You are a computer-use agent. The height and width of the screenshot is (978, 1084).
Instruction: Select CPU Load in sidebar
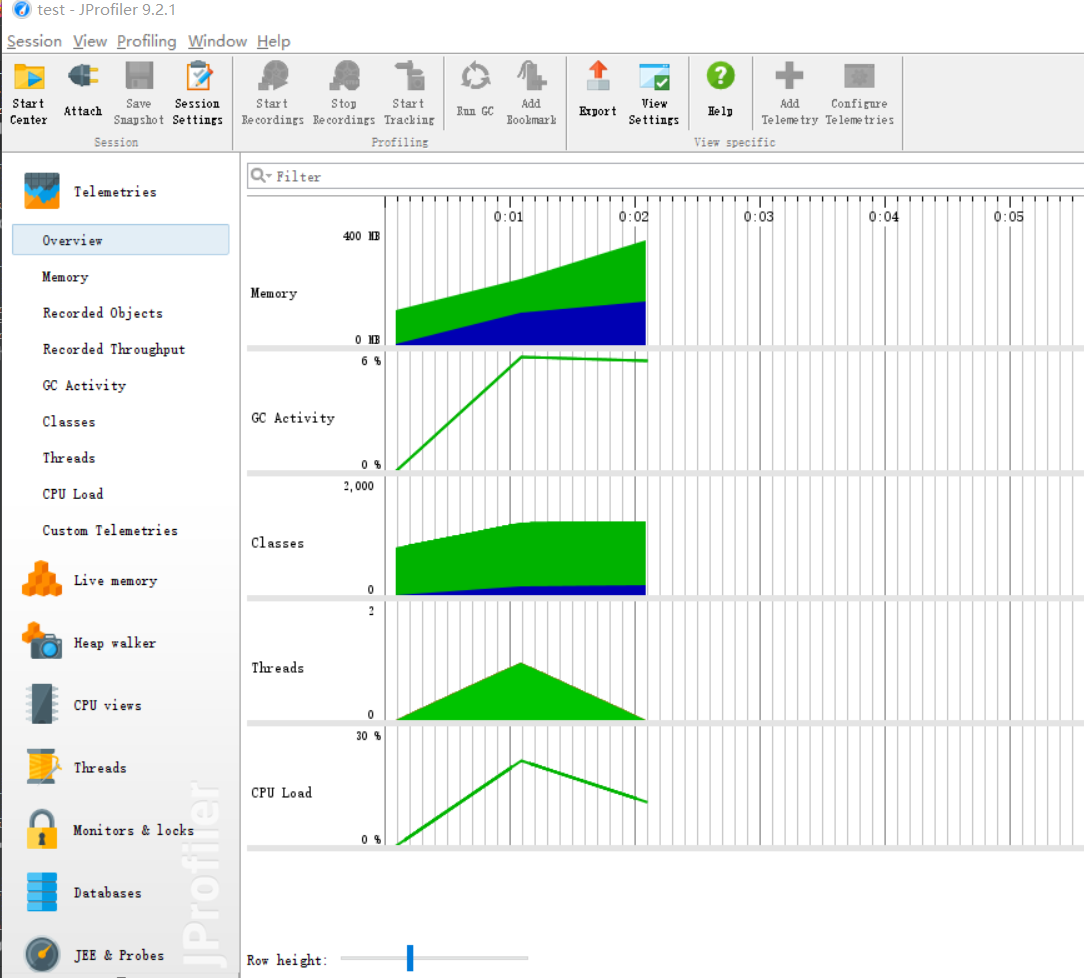click(x=73, y=493)
